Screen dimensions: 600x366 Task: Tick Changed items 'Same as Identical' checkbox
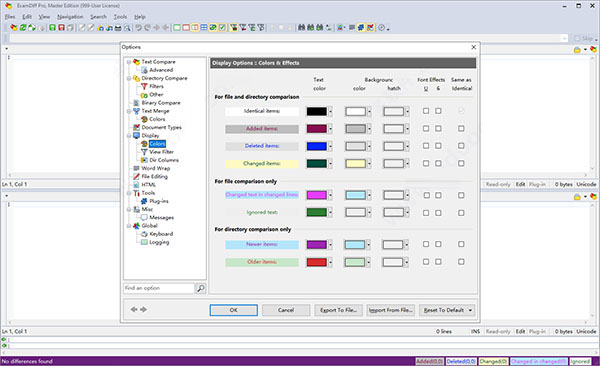461,163
